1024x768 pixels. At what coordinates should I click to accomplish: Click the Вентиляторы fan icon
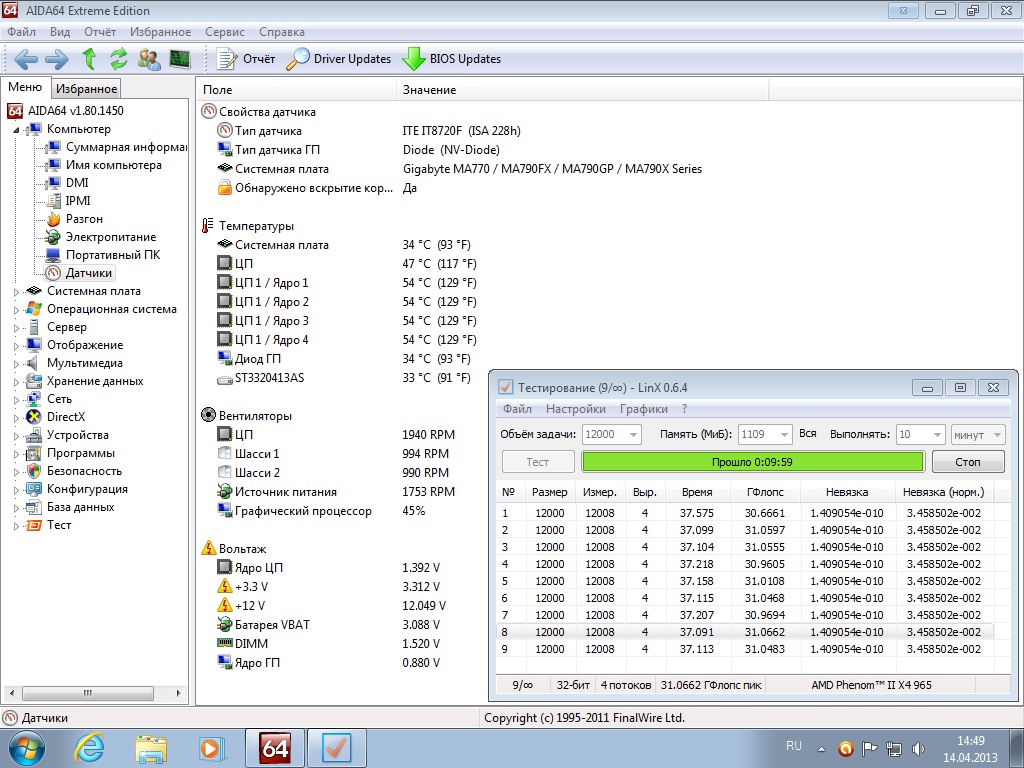tap(208, 415)
